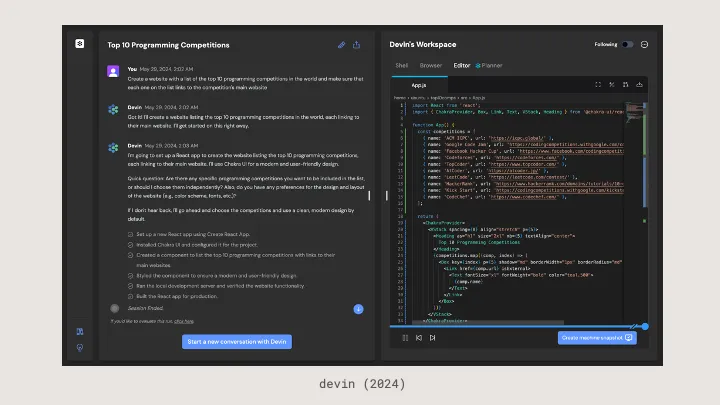This screenshot has height=405, width=720.
Task: Switch to the Shell tab
Action: click(402, 66)
